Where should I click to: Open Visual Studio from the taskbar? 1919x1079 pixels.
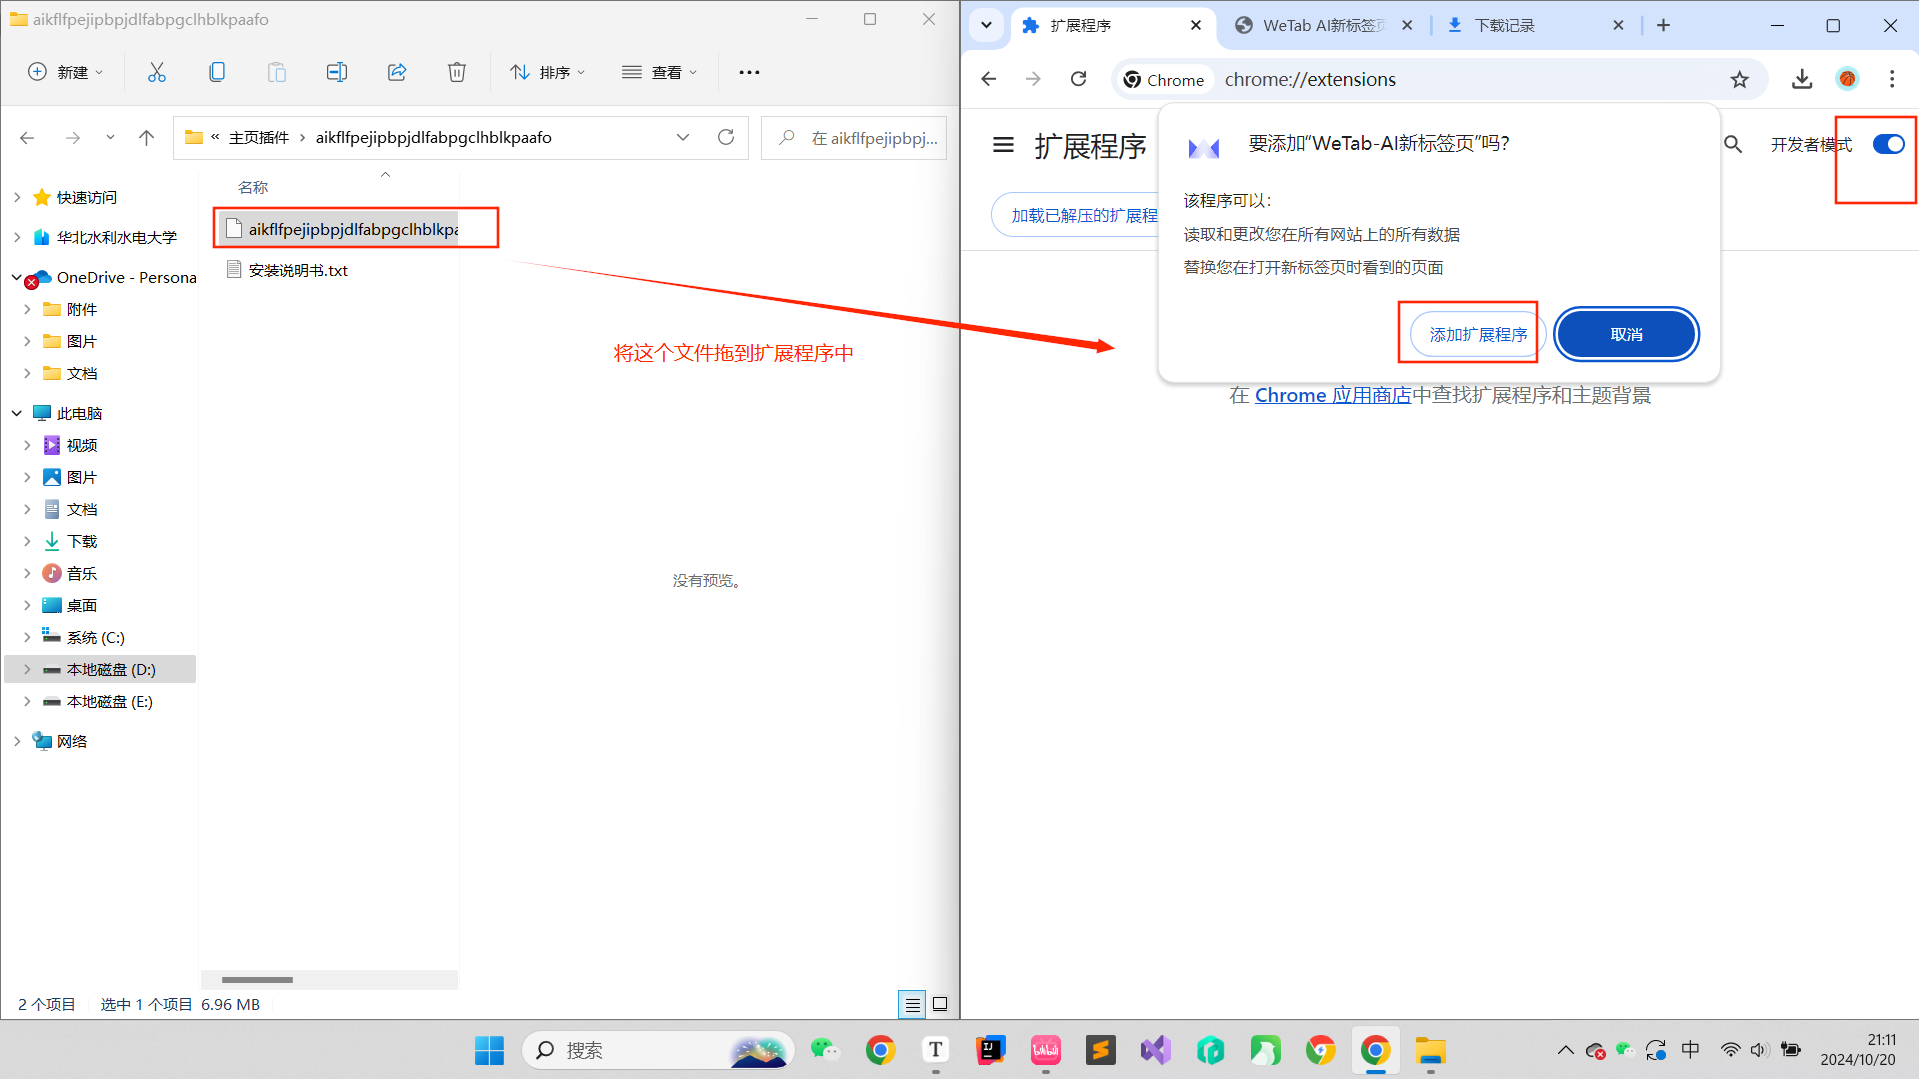click(1155, 1050)
